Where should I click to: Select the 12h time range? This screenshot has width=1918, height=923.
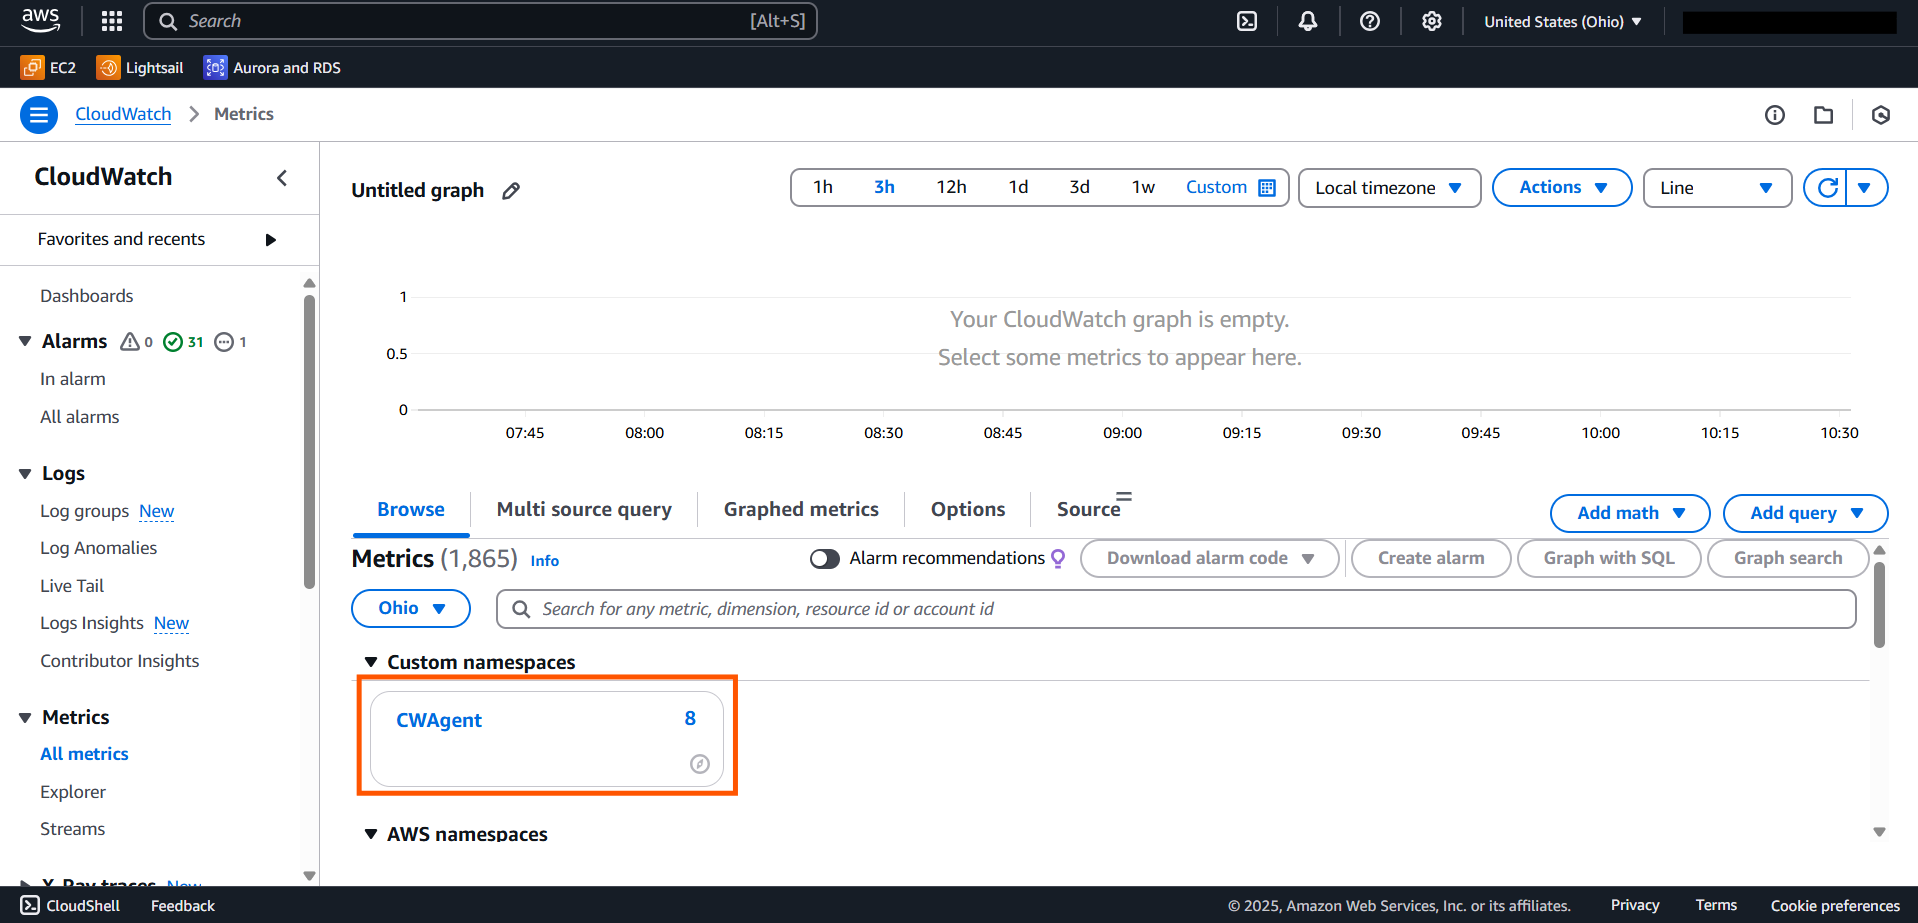click(951, 188)
